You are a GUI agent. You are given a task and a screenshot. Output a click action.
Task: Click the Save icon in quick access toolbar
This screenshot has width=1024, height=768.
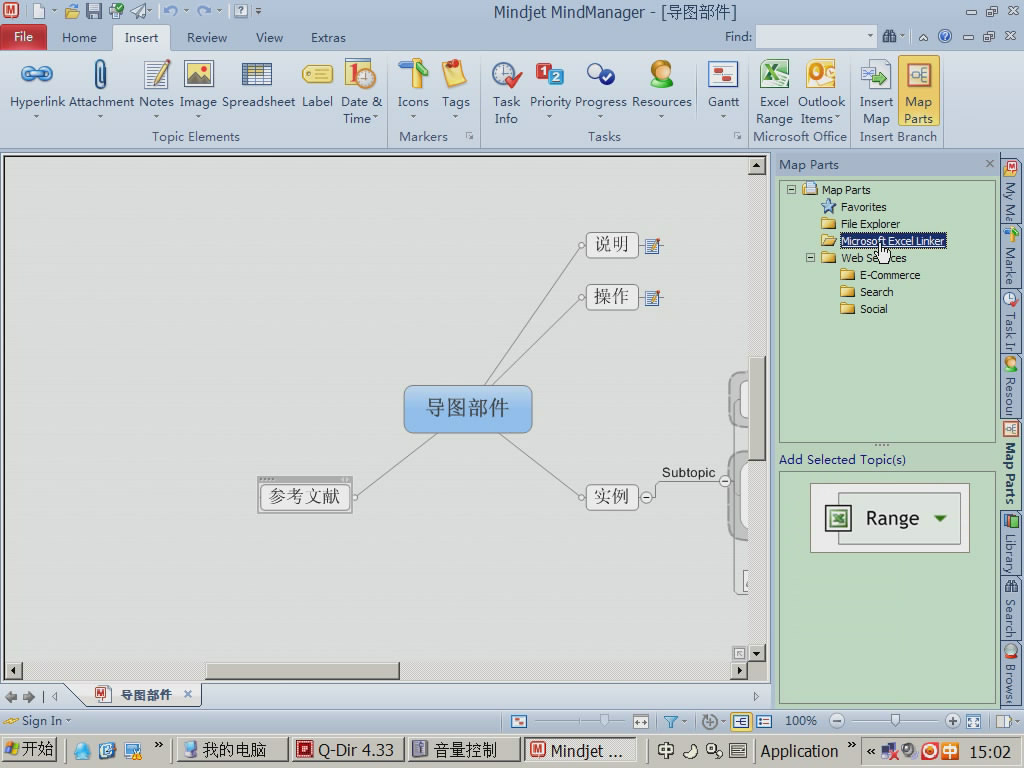point(93,11)
